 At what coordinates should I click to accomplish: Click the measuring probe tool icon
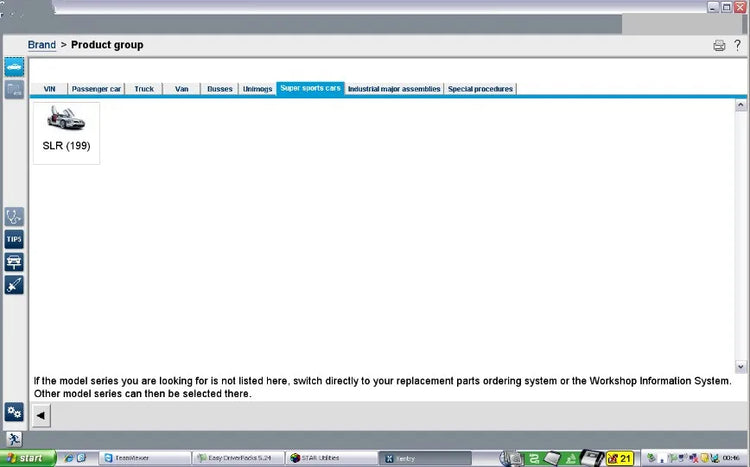14,285
